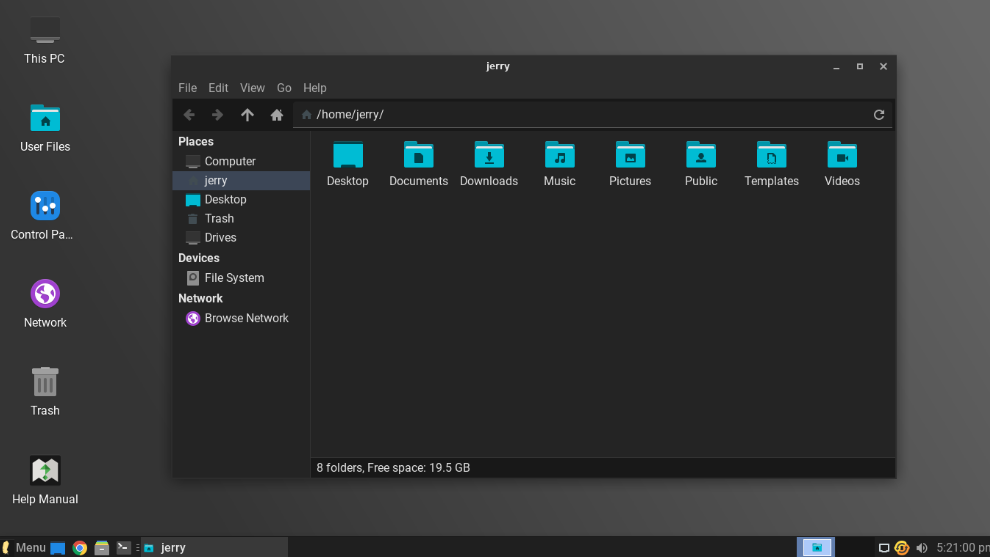990x557 pixels.
Task: Open the volume control in tray
Action: [922, 548]
